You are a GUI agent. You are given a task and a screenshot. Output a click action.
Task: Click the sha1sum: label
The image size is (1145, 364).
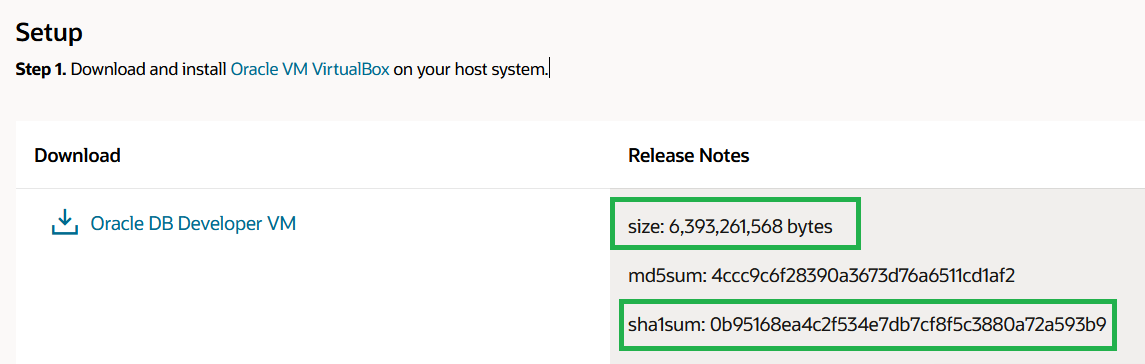[x=663, y=324]
